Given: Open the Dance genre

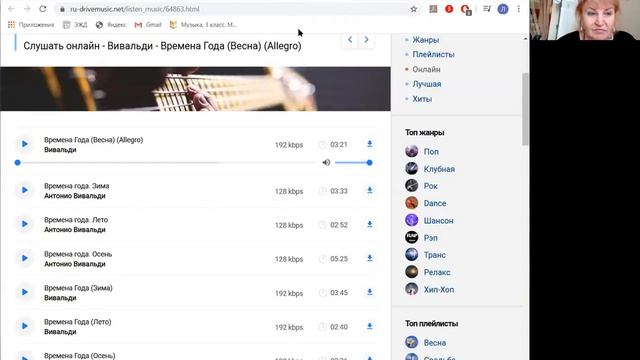Looking at the screenshot, I should click(435, 203).
